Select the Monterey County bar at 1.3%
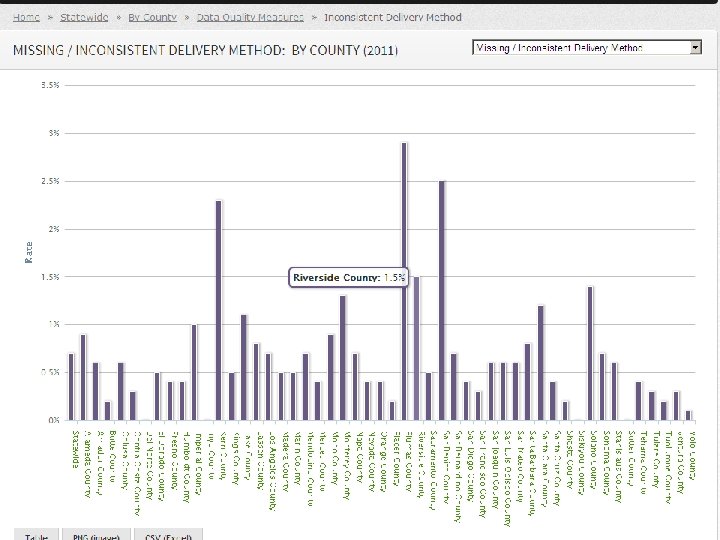 [x=343, y=358]
